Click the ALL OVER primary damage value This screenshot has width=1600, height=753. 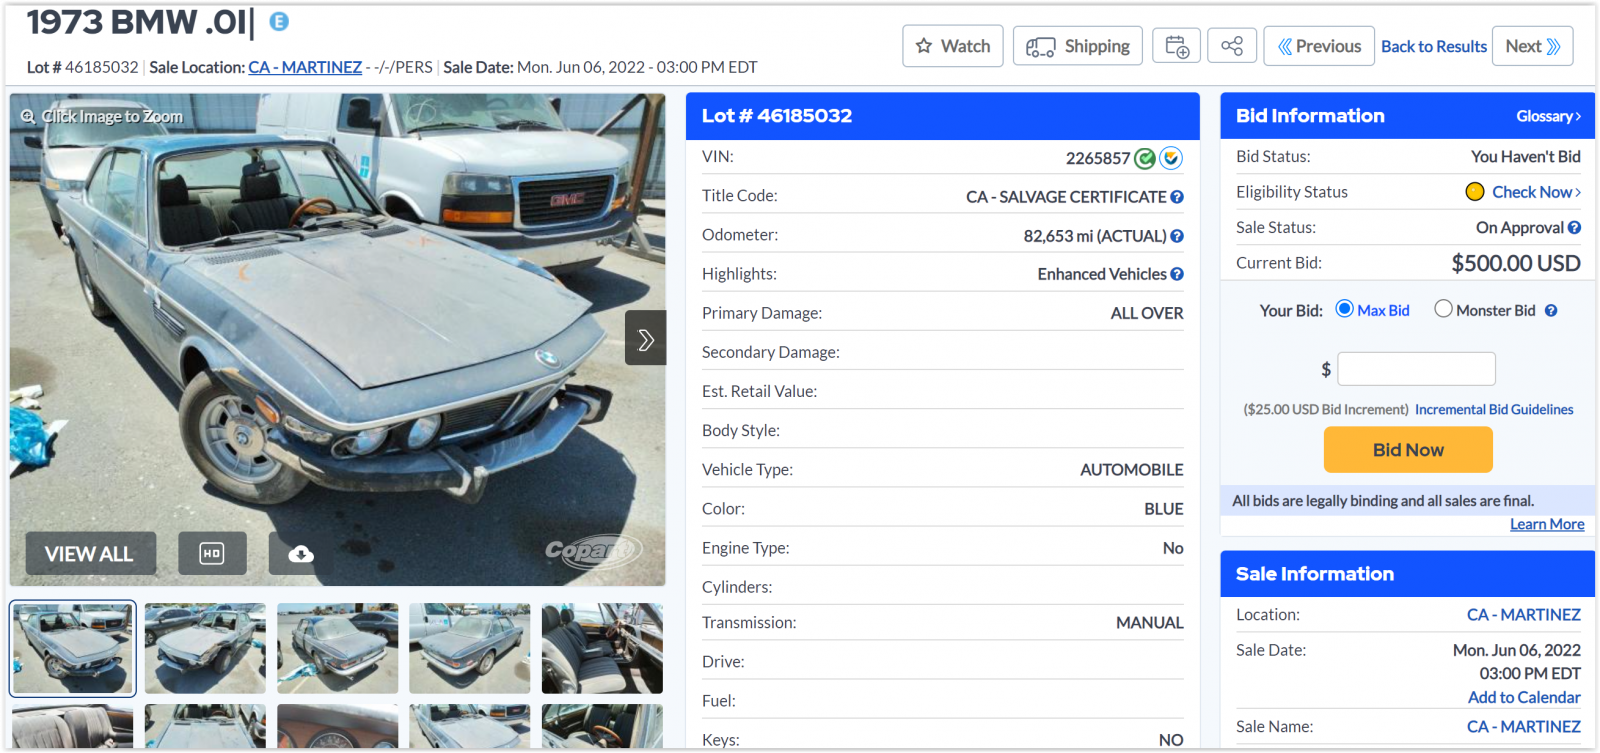pos(1147,313)
